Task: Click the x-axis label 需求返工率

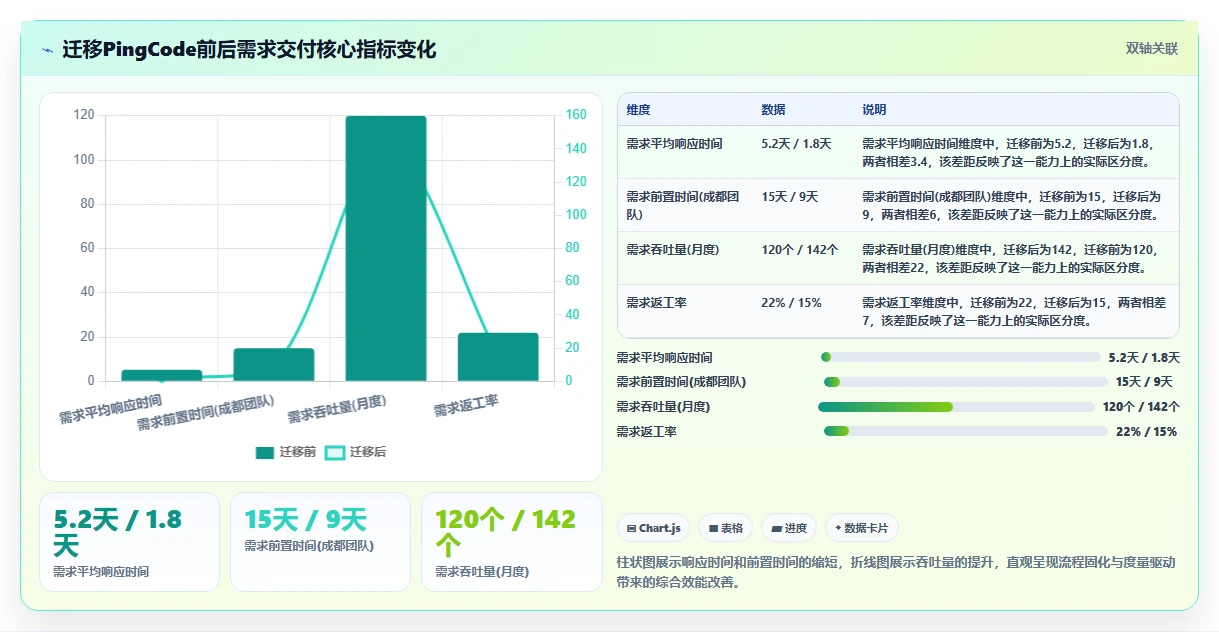Action: click(x=467, y=406)
